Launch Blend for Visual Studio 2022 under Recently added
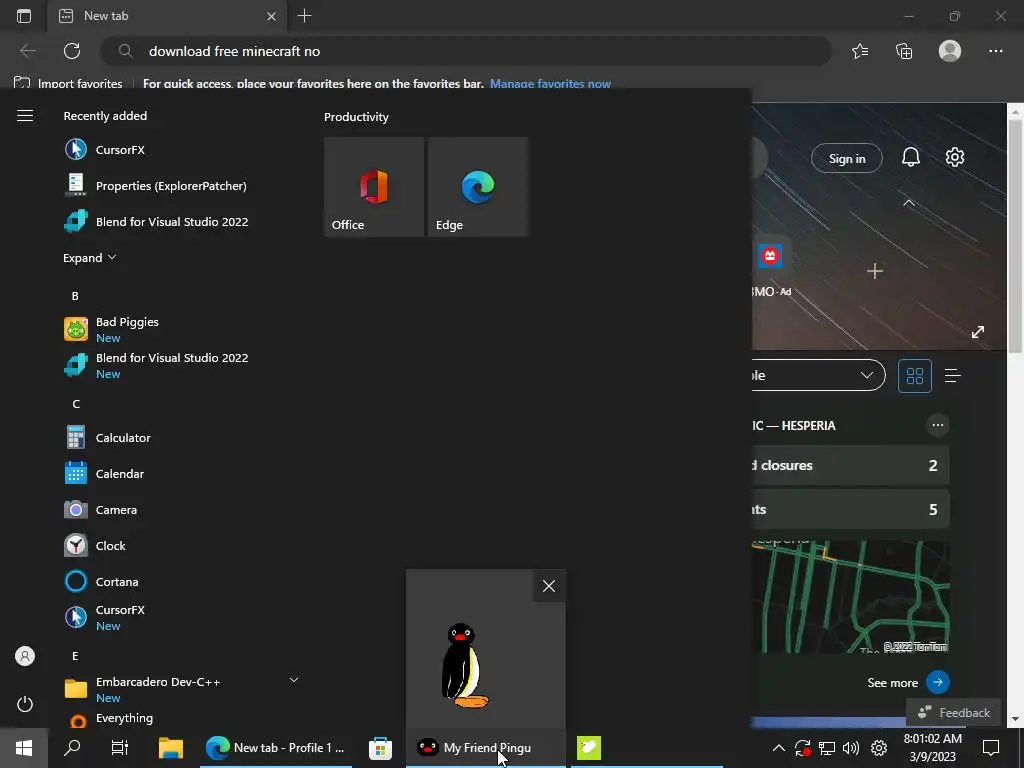Image resolution: width=1024 pixels, height=768 pixels. point(155,221)
